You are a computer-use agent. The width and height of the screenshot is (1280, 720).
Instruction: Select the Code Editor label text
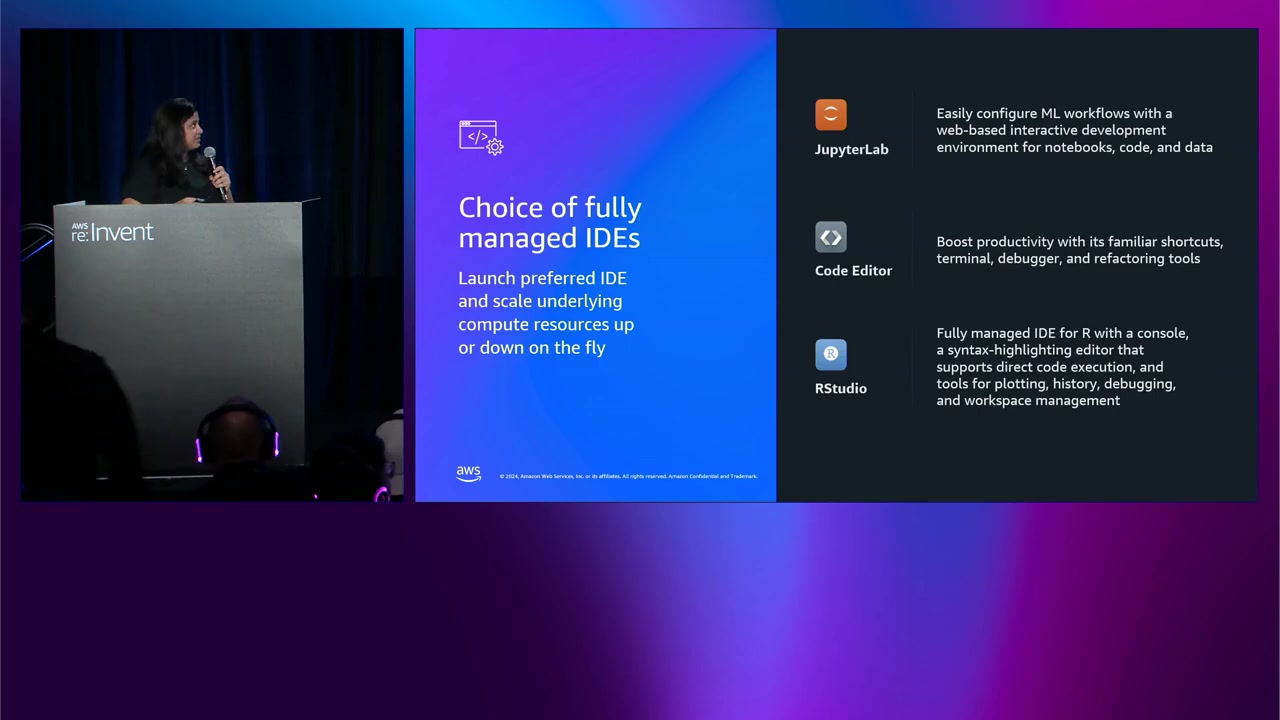853,270
